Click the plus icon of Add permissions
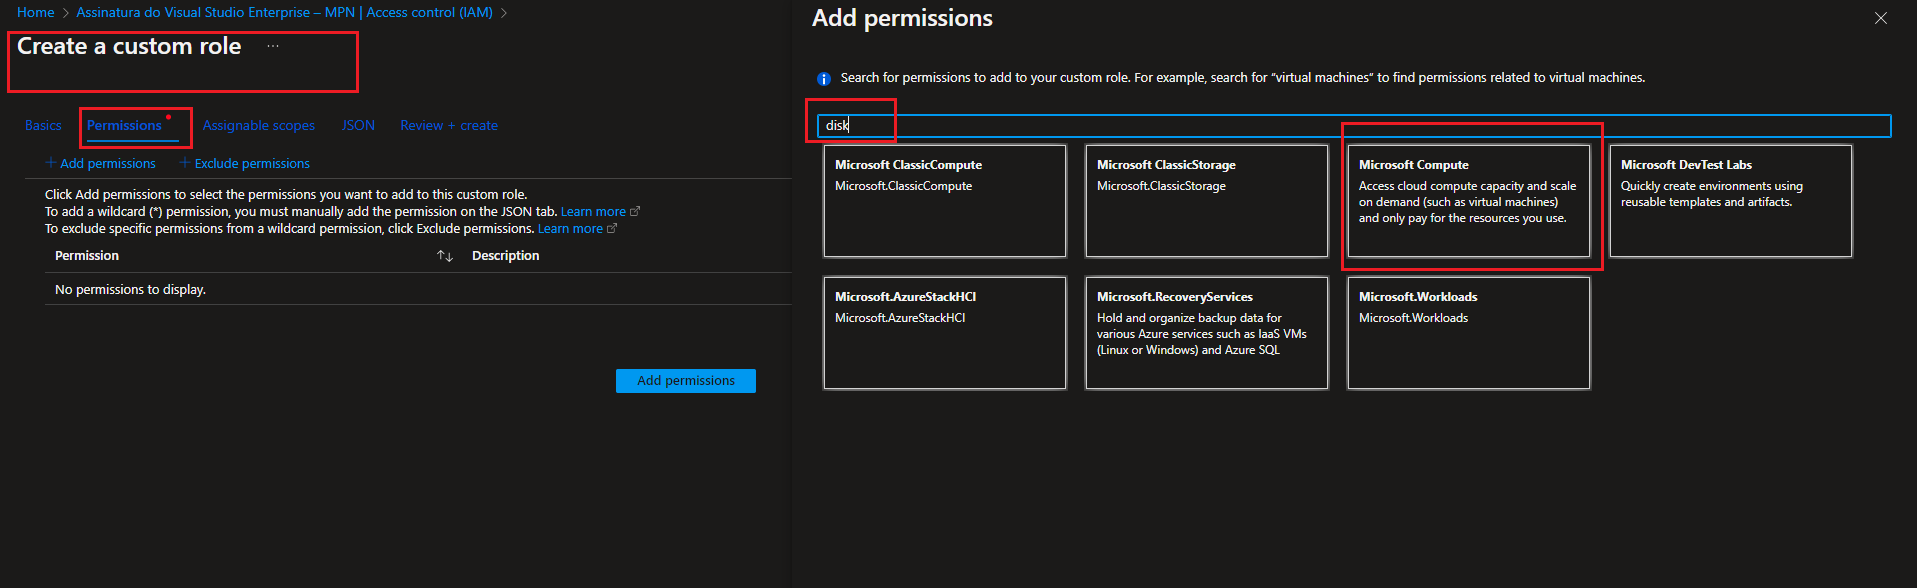This screenshot has height=588, width=1917. (x=51, y=163)
